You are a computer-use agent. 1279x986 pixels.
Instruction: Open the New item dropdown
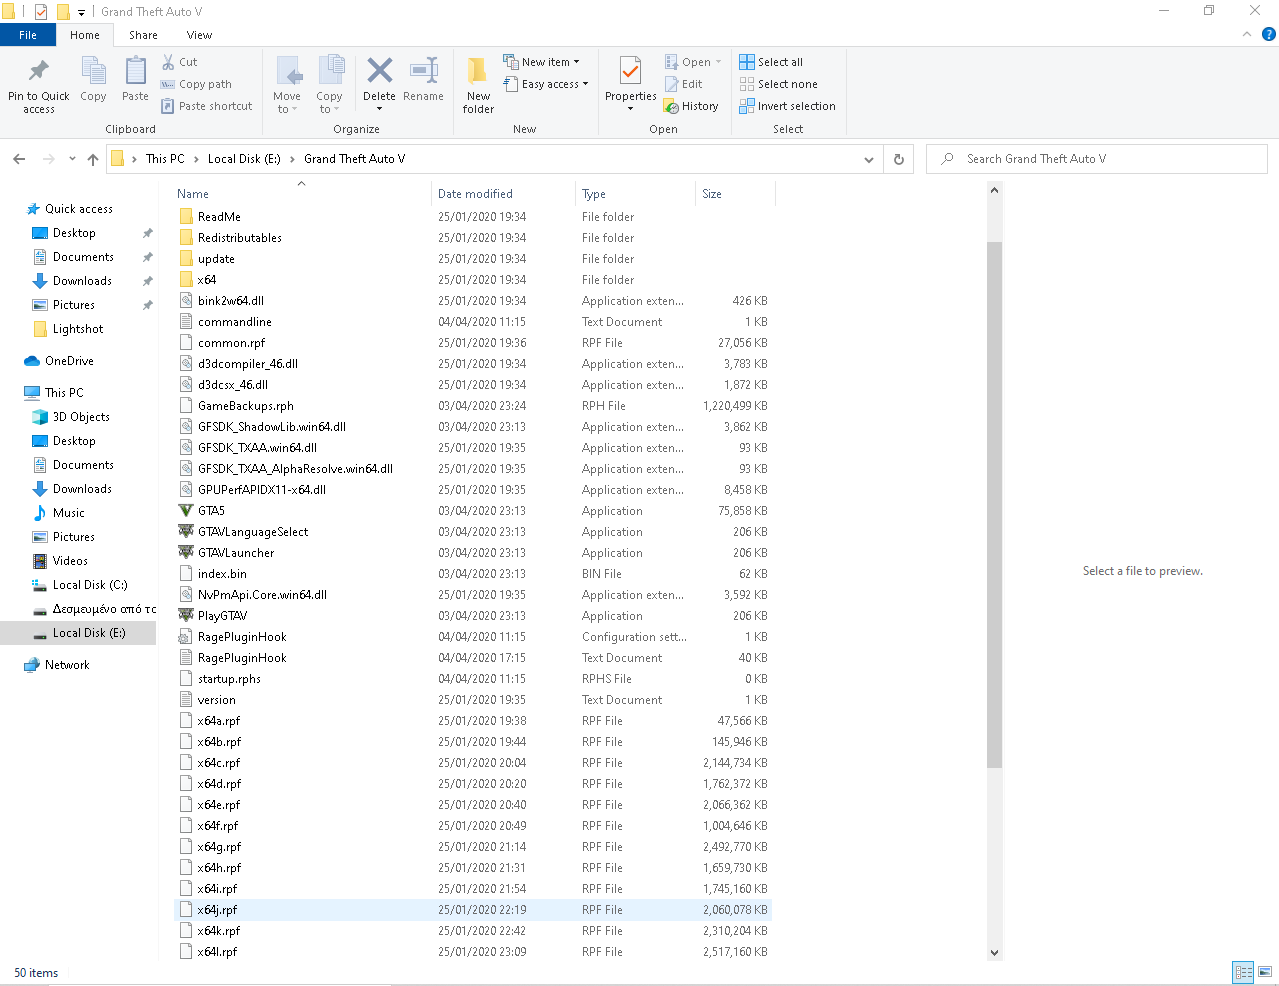(541, 62)
